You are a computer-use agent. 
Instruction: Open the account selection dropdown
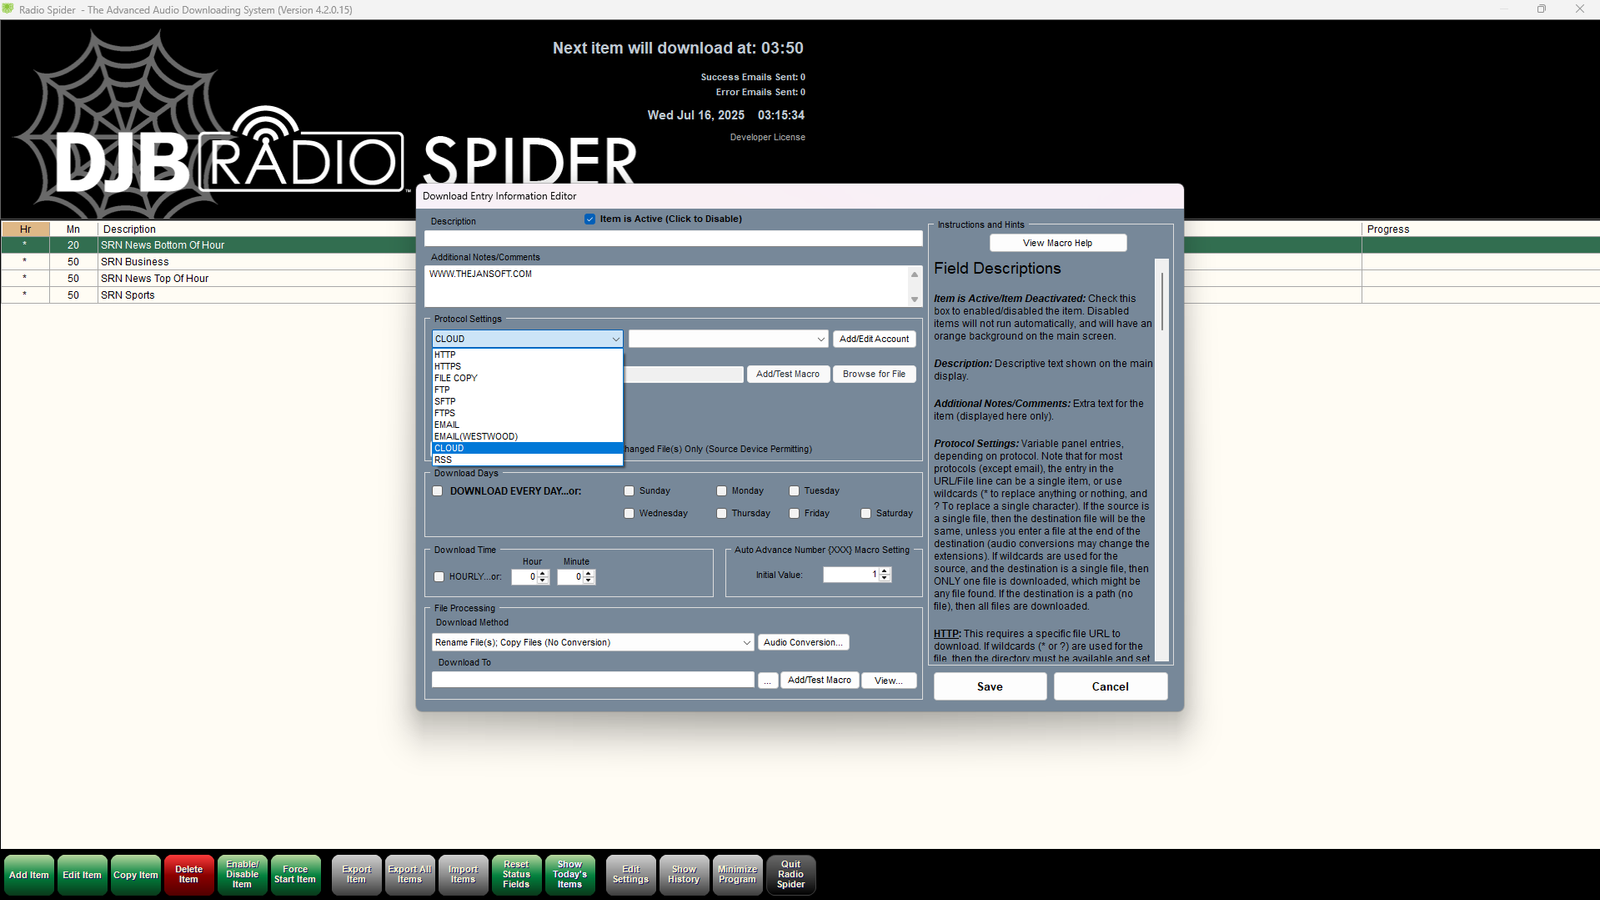pyautogui.click(x=820, y=339)
